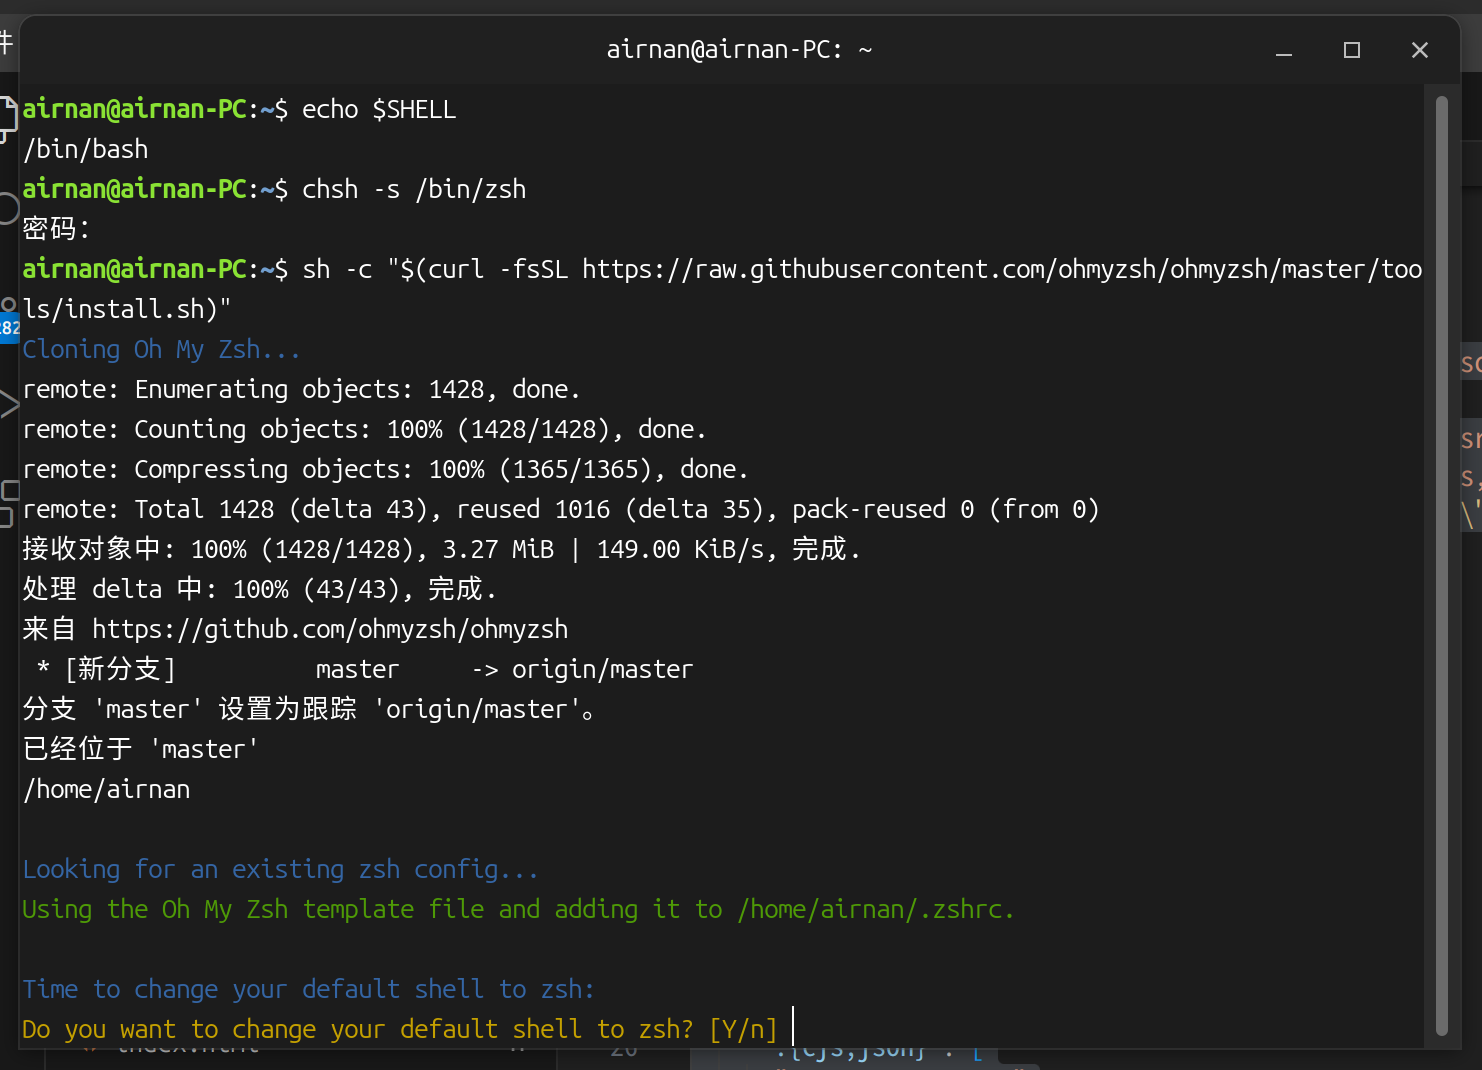
Task: Close the airnan@airnan-PC terminal window
Action: click(x=1419, y=50)
